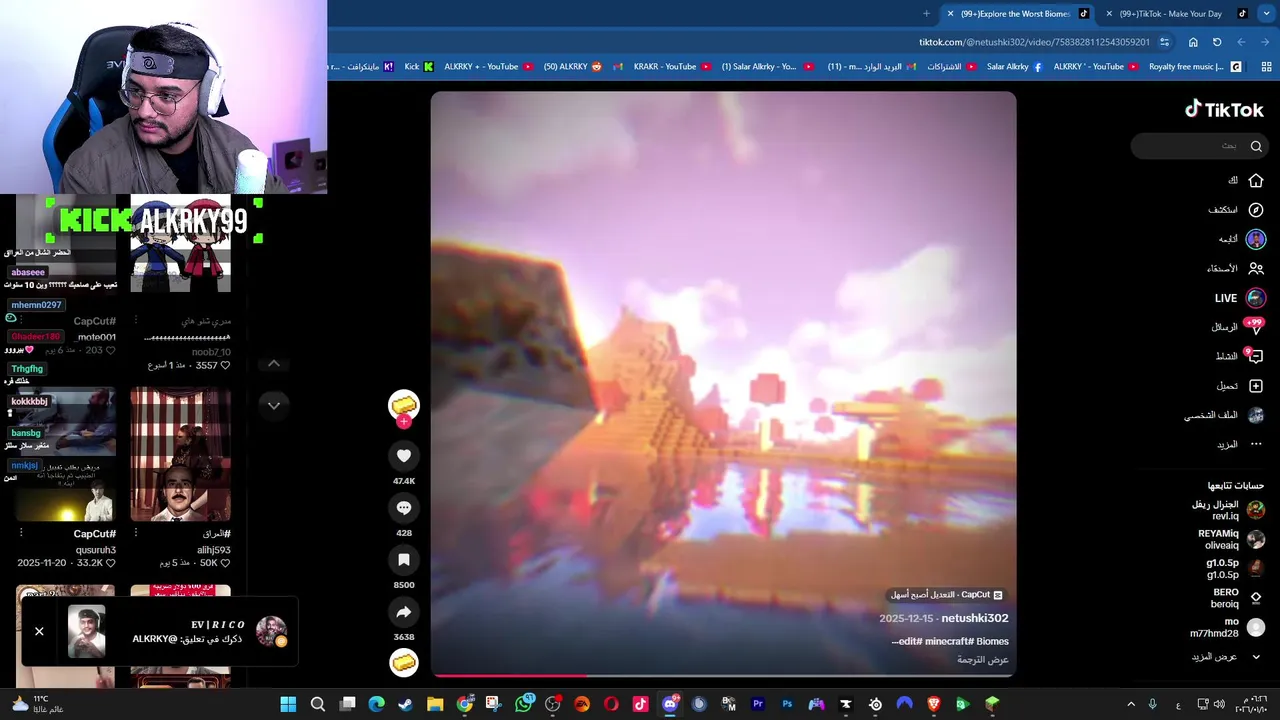Open Steam from taskbar

point(406,704)
